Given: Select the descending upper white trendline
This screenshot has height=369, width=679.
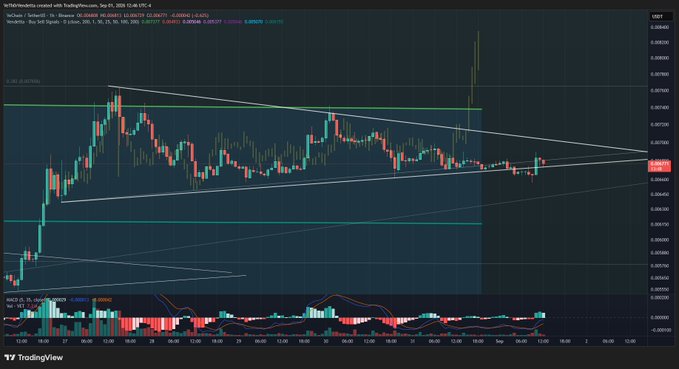Looking at the screenshot, I should (x=378, y=120).
